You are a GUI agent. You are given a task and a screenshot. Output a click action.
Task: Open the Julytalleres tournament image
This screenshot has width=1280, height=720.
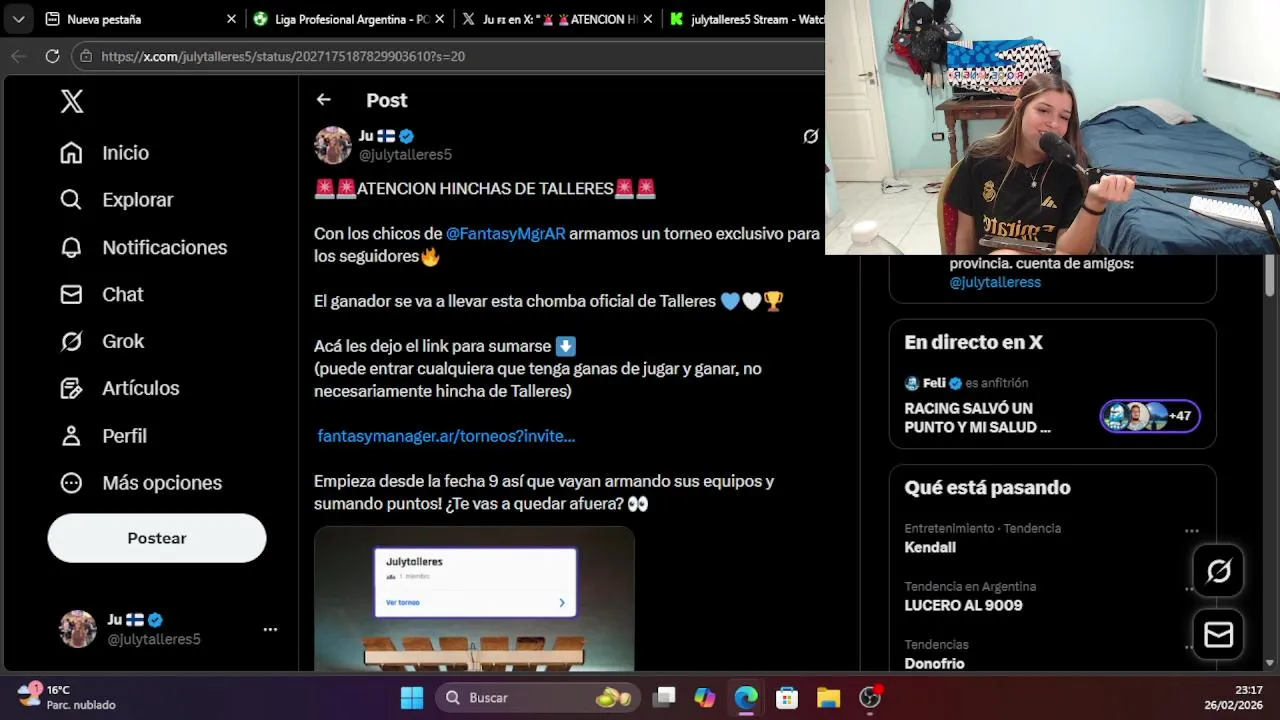pyautogui.click(x=474, y=598)
